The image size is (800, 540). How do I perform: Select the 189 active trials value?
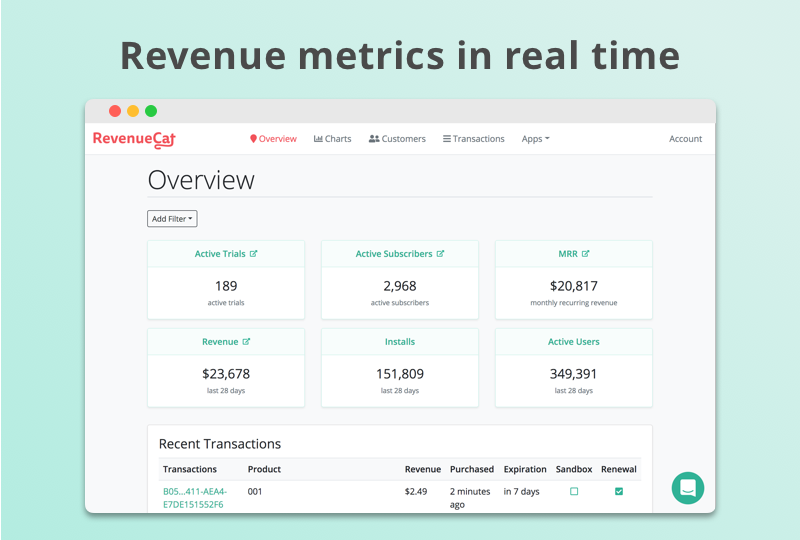pos(226,286)
